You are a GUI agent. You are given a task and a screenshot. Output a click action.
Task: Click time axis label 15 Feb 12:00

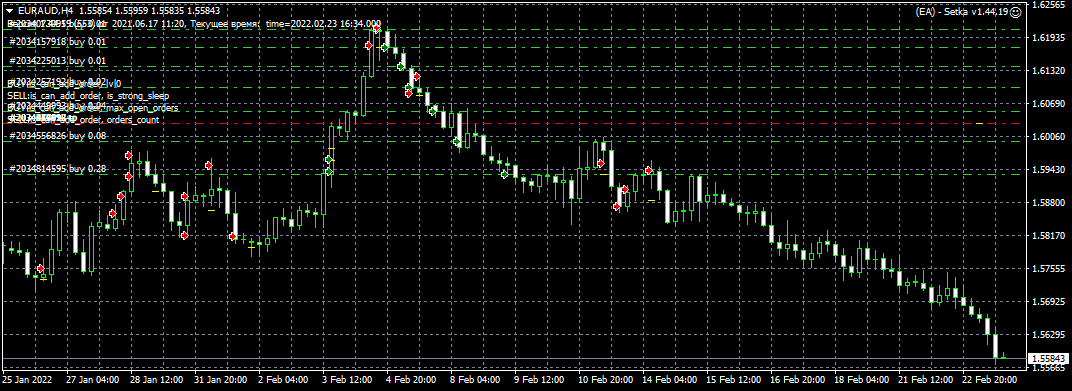[734, 379]
